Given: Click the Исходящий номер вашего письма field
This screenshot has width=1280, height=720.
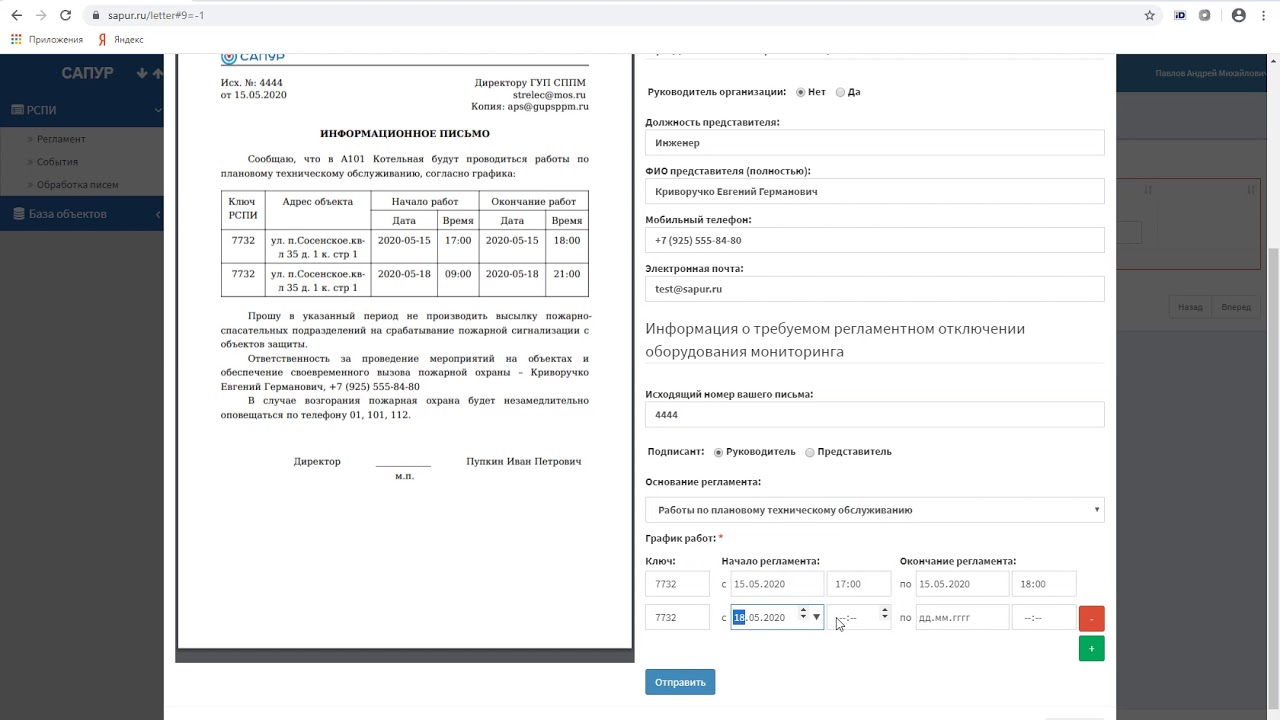Looking at the screenshot, I should tap(875, 414).
